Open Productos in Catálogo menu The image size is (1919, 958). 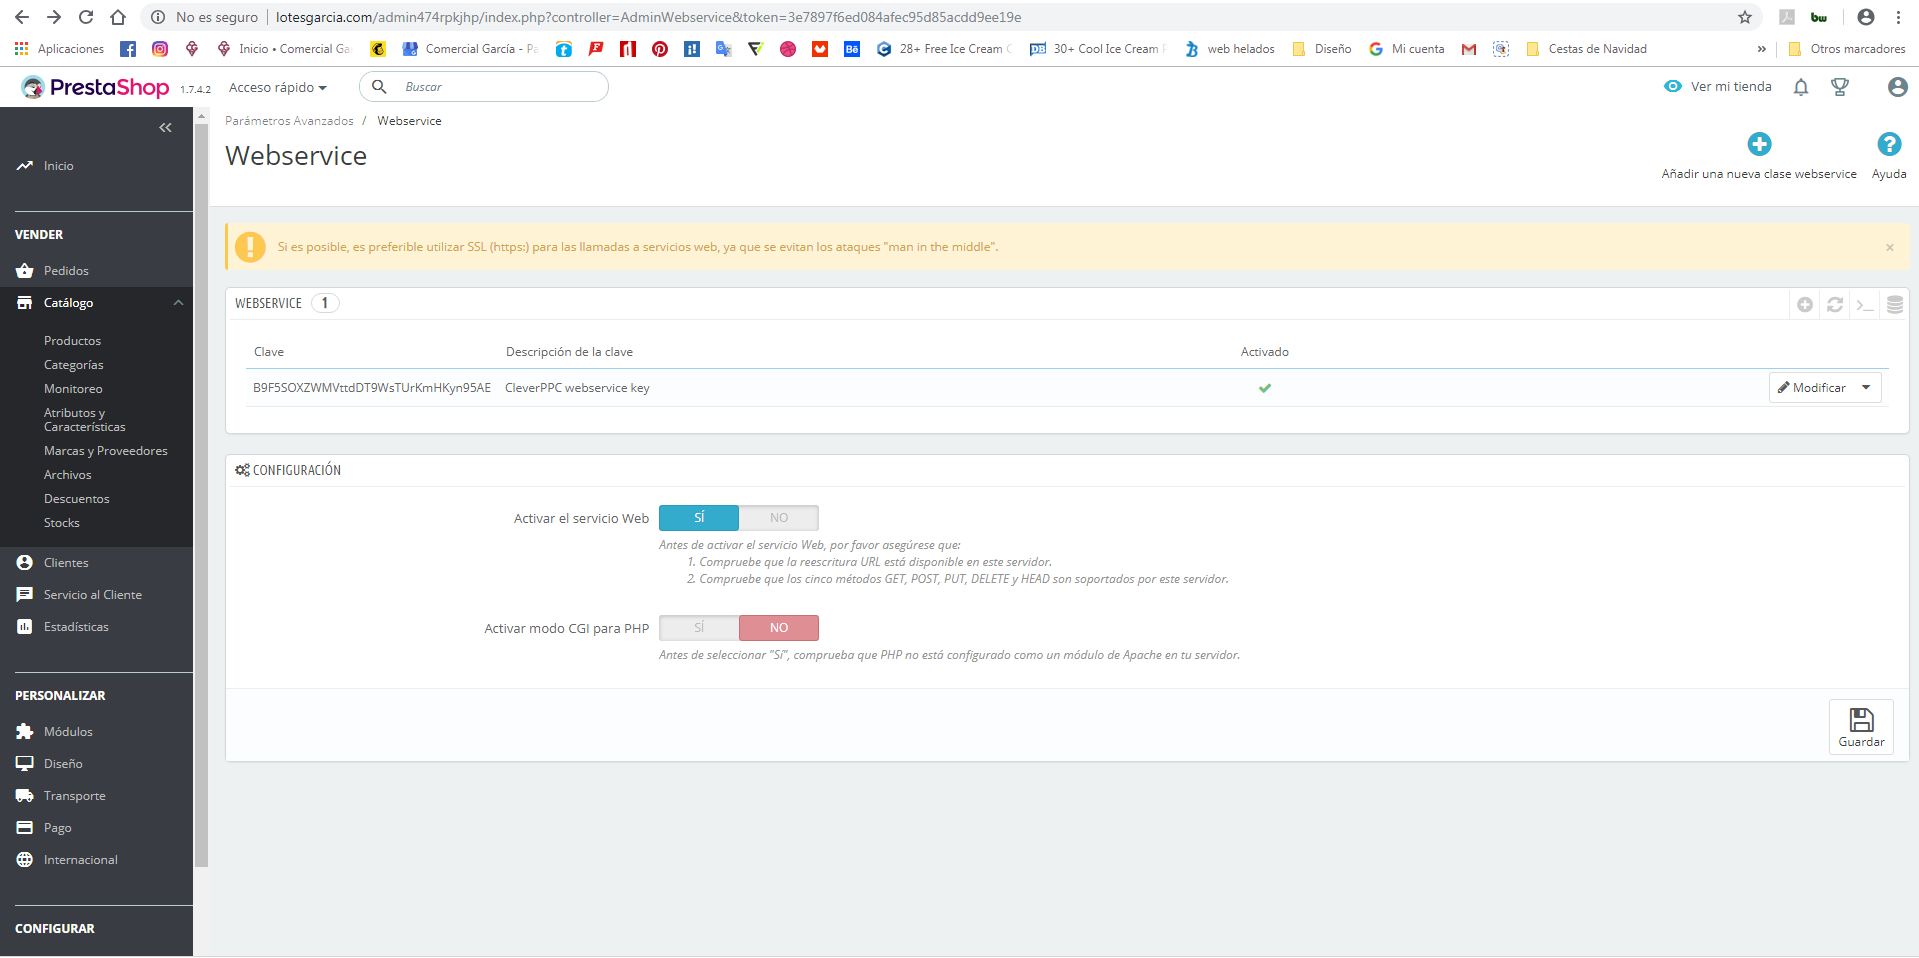[72, 341]
